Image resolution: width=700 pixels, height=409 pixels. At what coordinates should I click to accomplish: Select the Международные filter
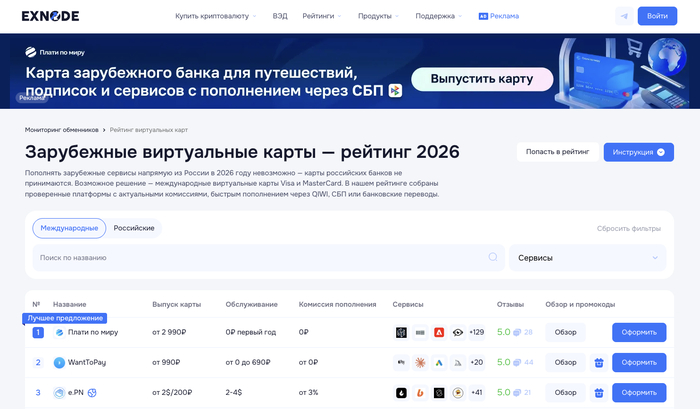69,228
